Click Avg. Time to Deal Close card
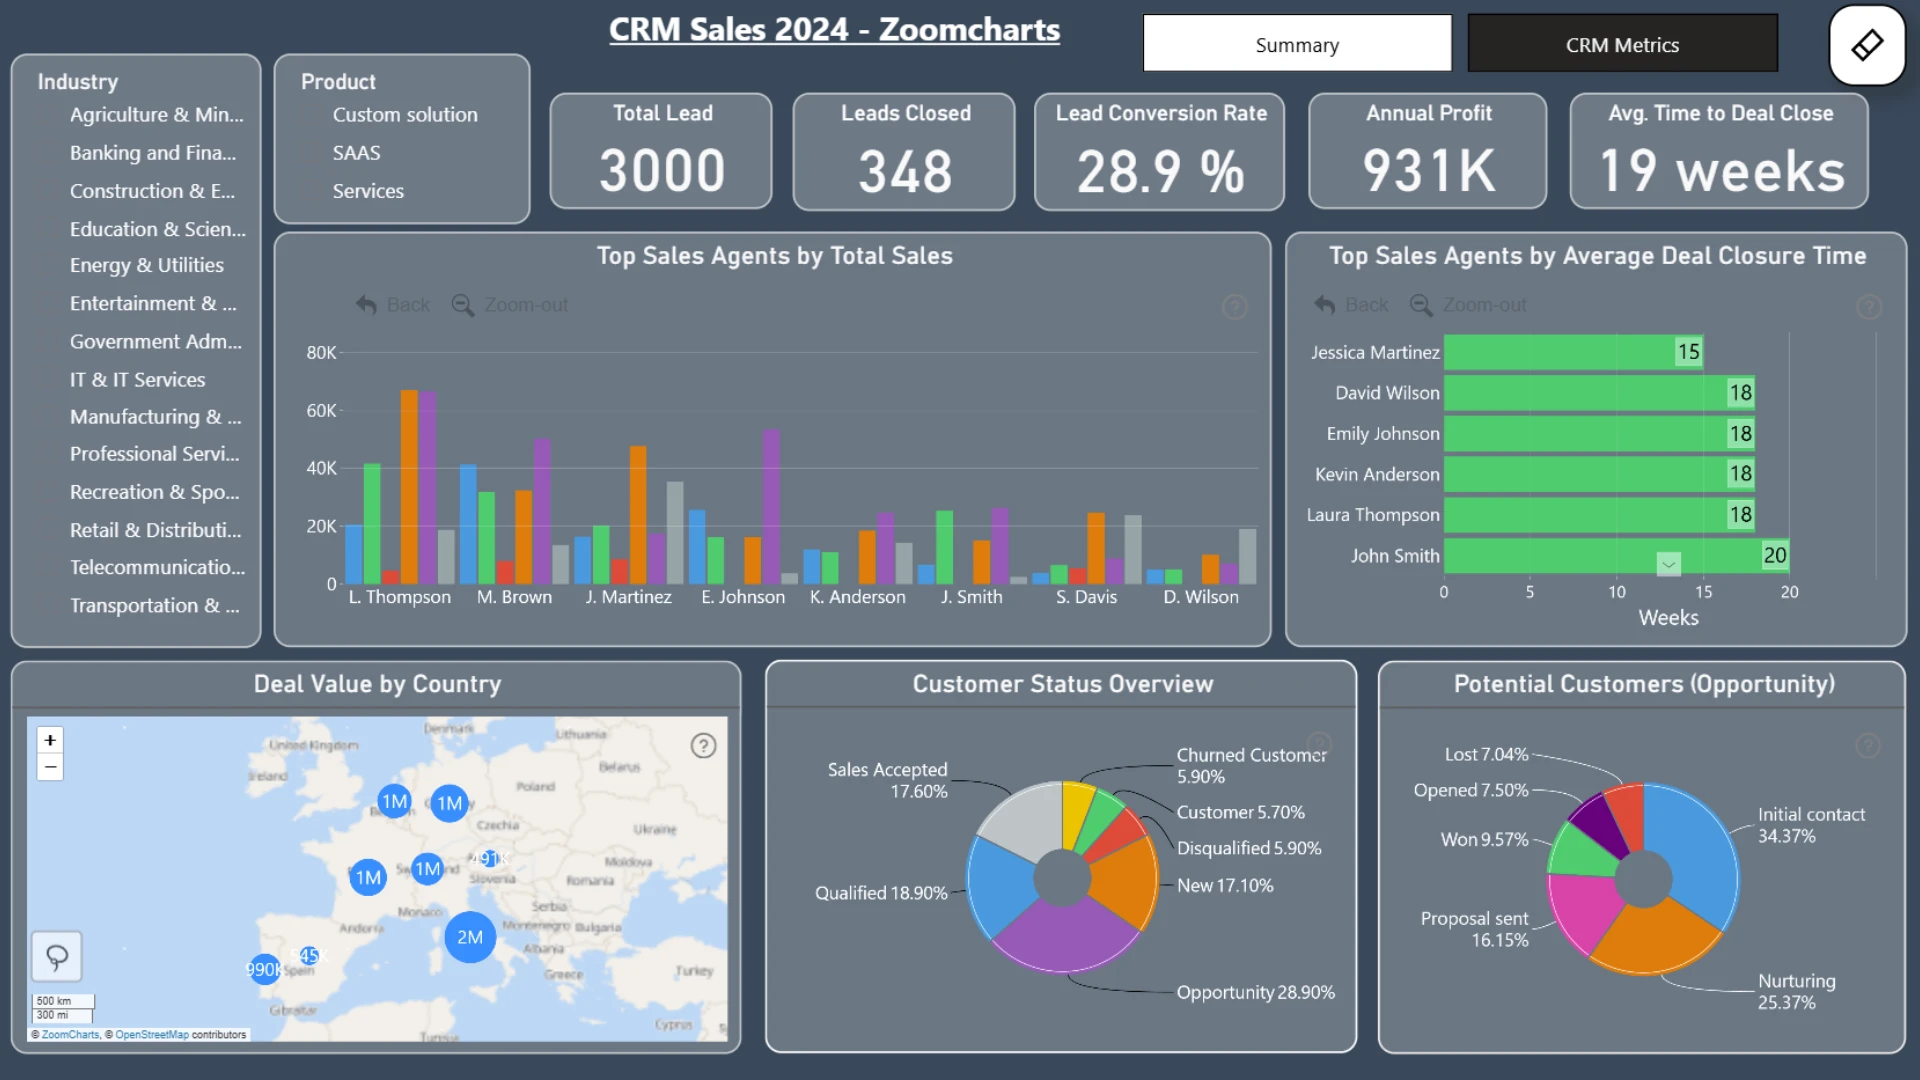The image size is (1920, 1080). coord(1720,151)
